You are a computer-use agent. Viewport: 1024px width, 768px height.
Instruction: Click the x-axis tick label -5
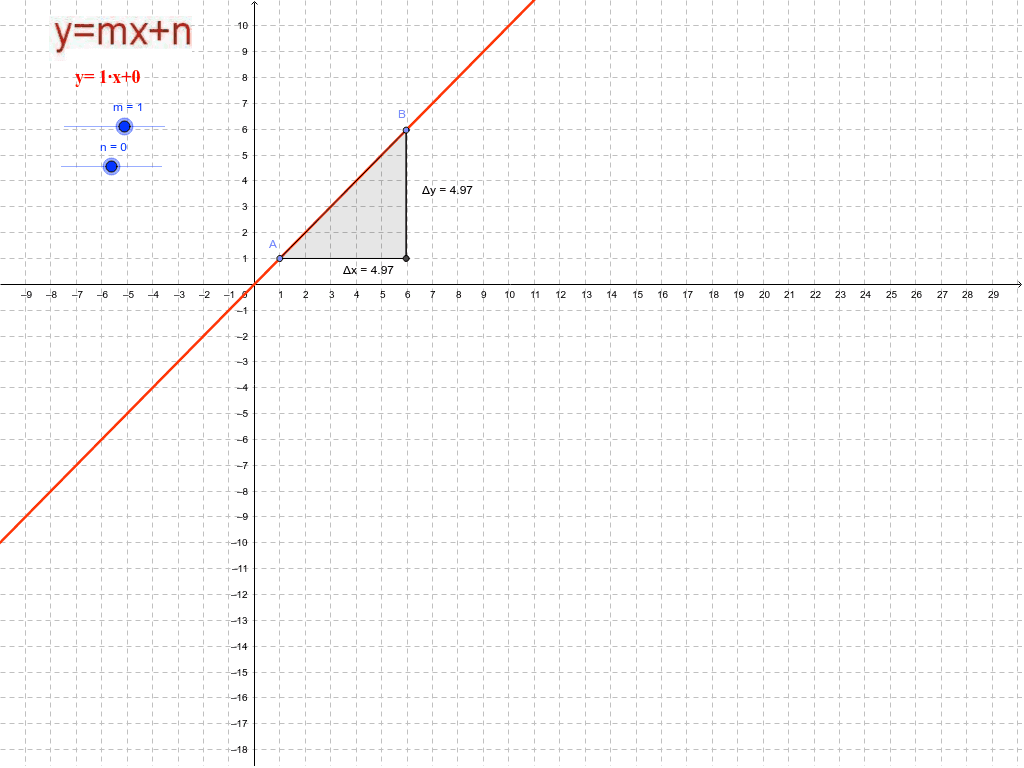[128, 295]
